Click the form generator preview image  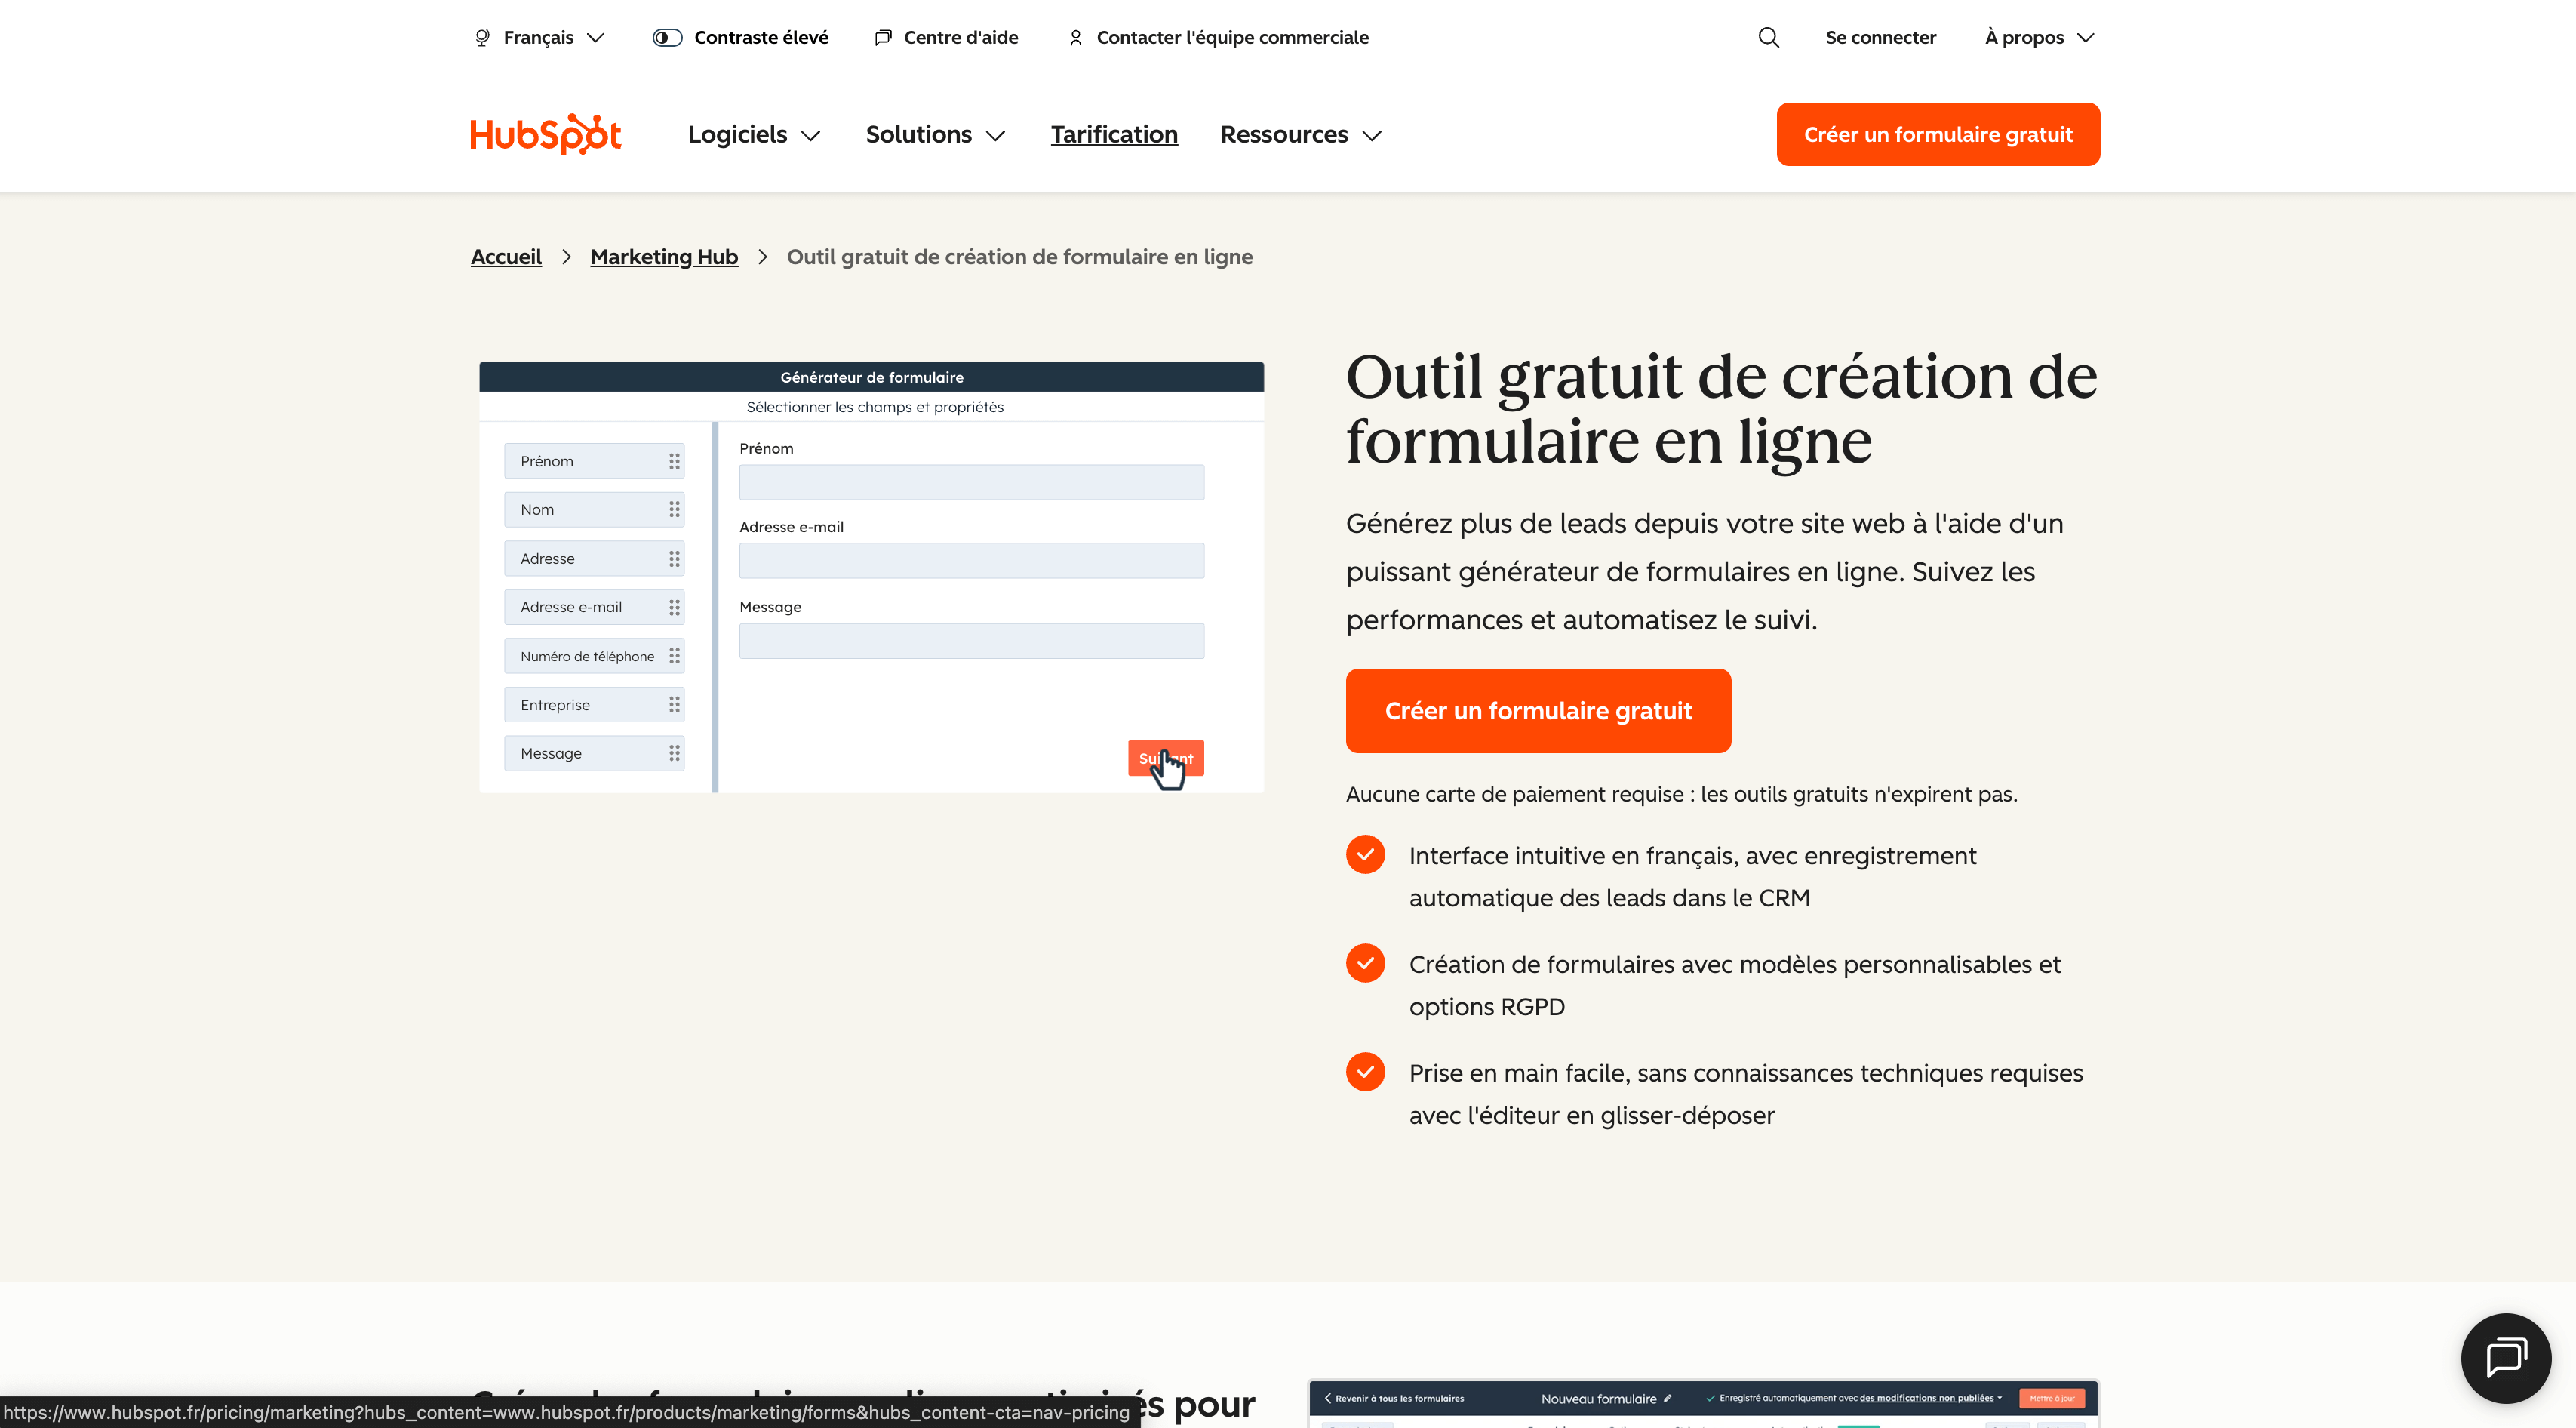click(x=871, y=577)
